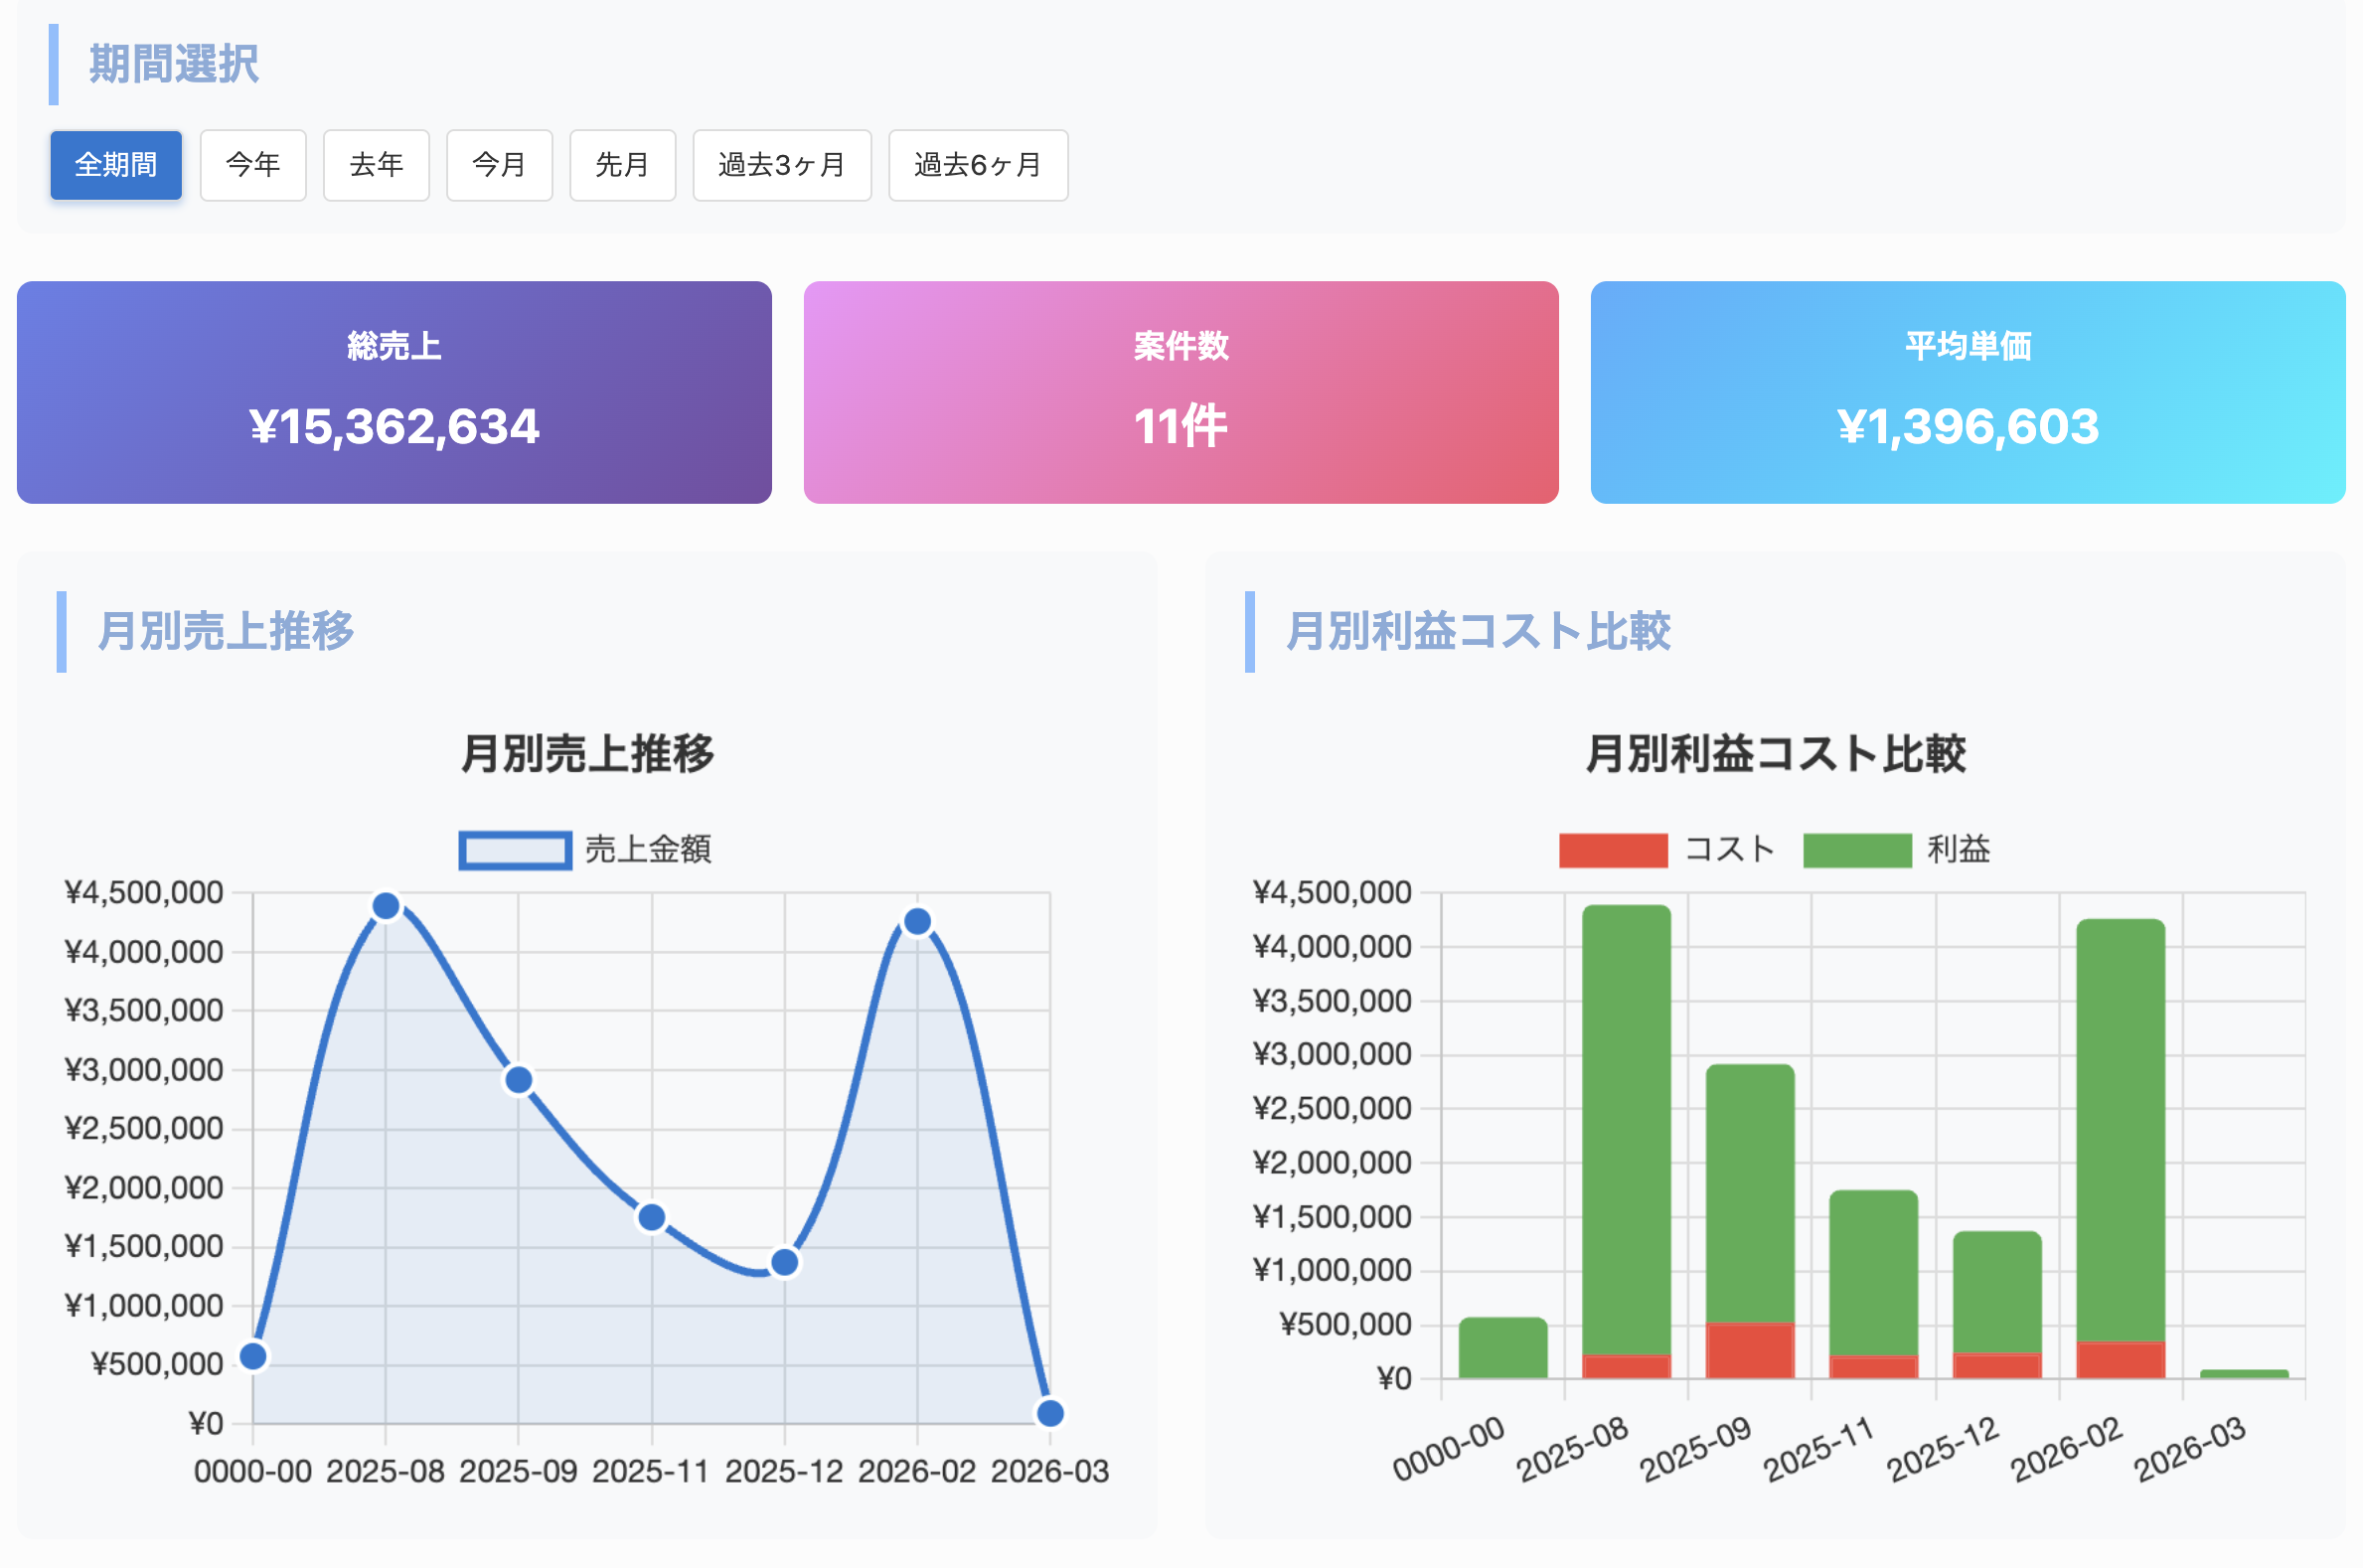Click the green 2025-08 profit bar
2363x1568 pixels.
pyautogui.click(x=1626, y=1130)
